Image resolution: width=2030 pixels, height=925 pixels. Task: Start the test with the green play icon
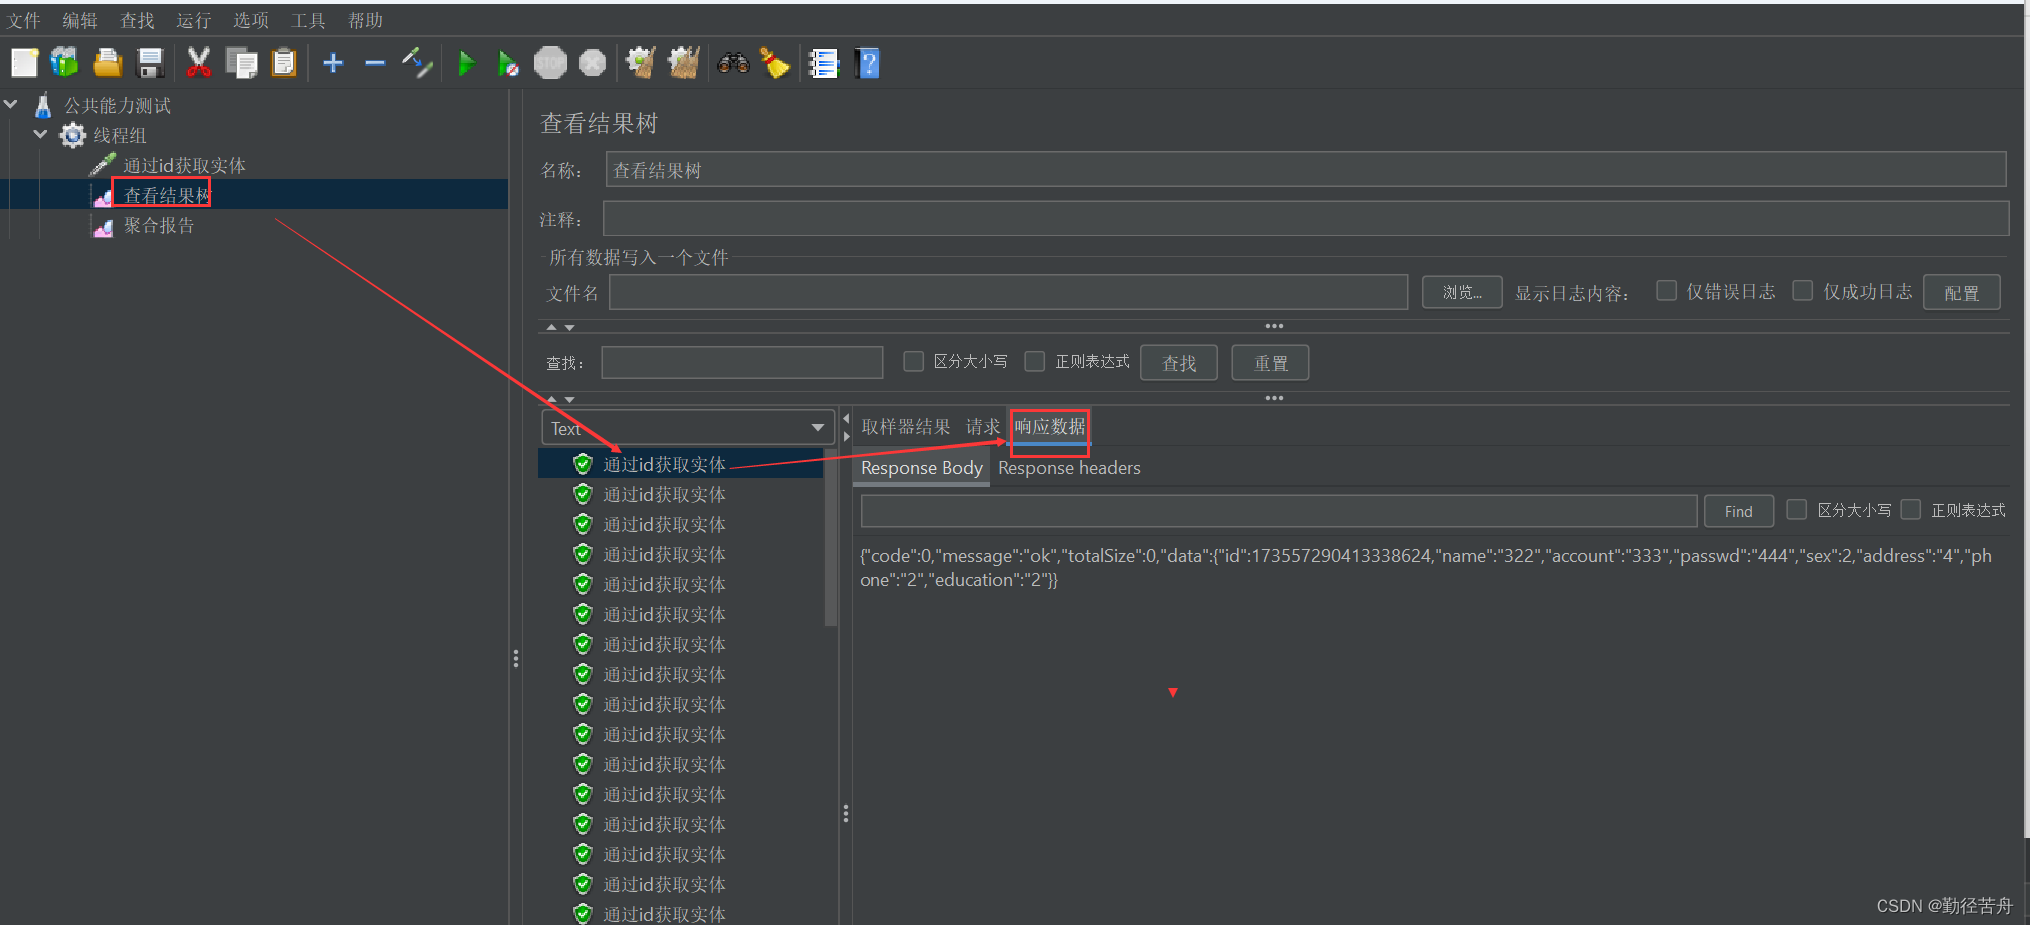(x=466, y=63)
